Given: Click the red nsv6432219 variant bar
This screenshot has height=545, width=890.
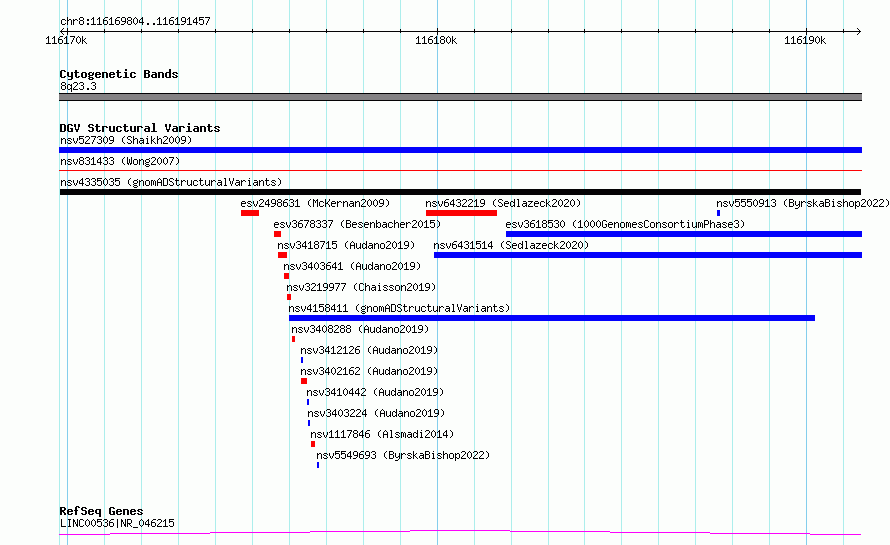Looking at the screenshot, I should 461,213.
